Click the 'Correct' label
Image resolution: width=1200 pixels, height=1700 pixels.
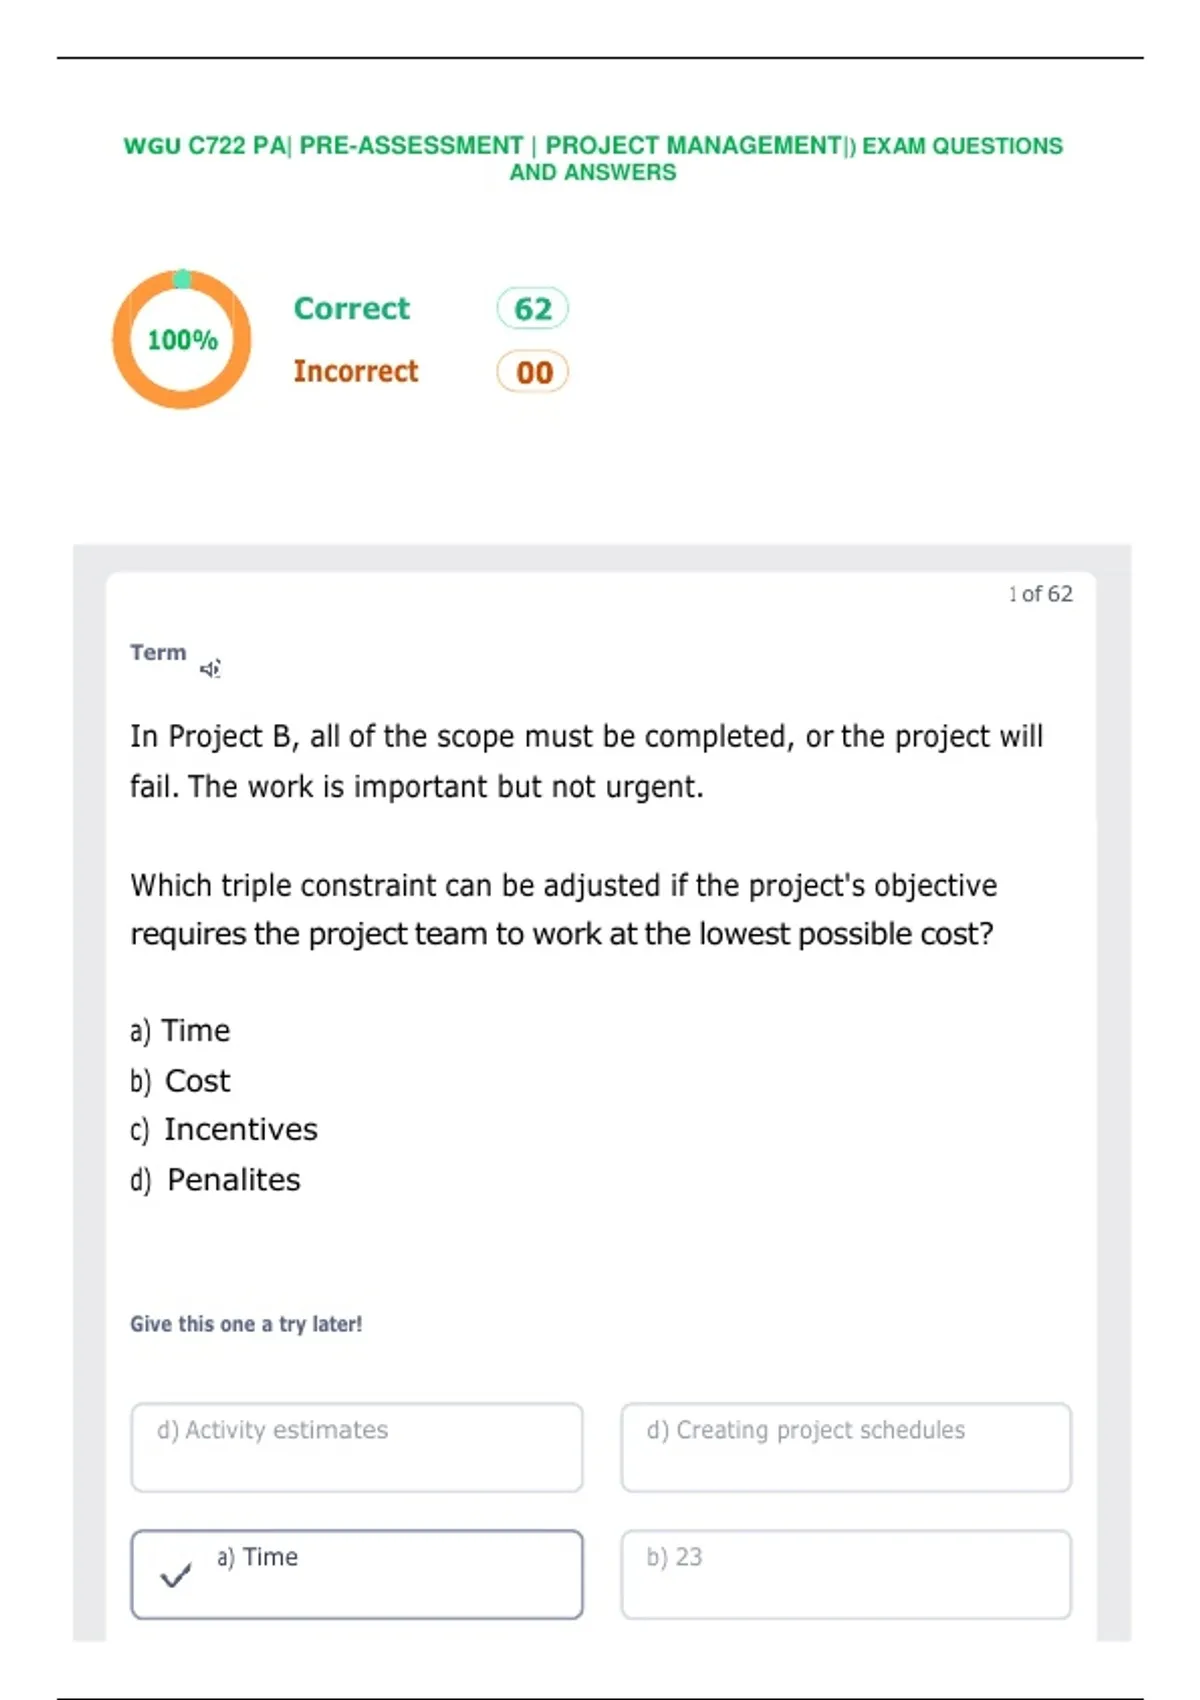[352, 308]
